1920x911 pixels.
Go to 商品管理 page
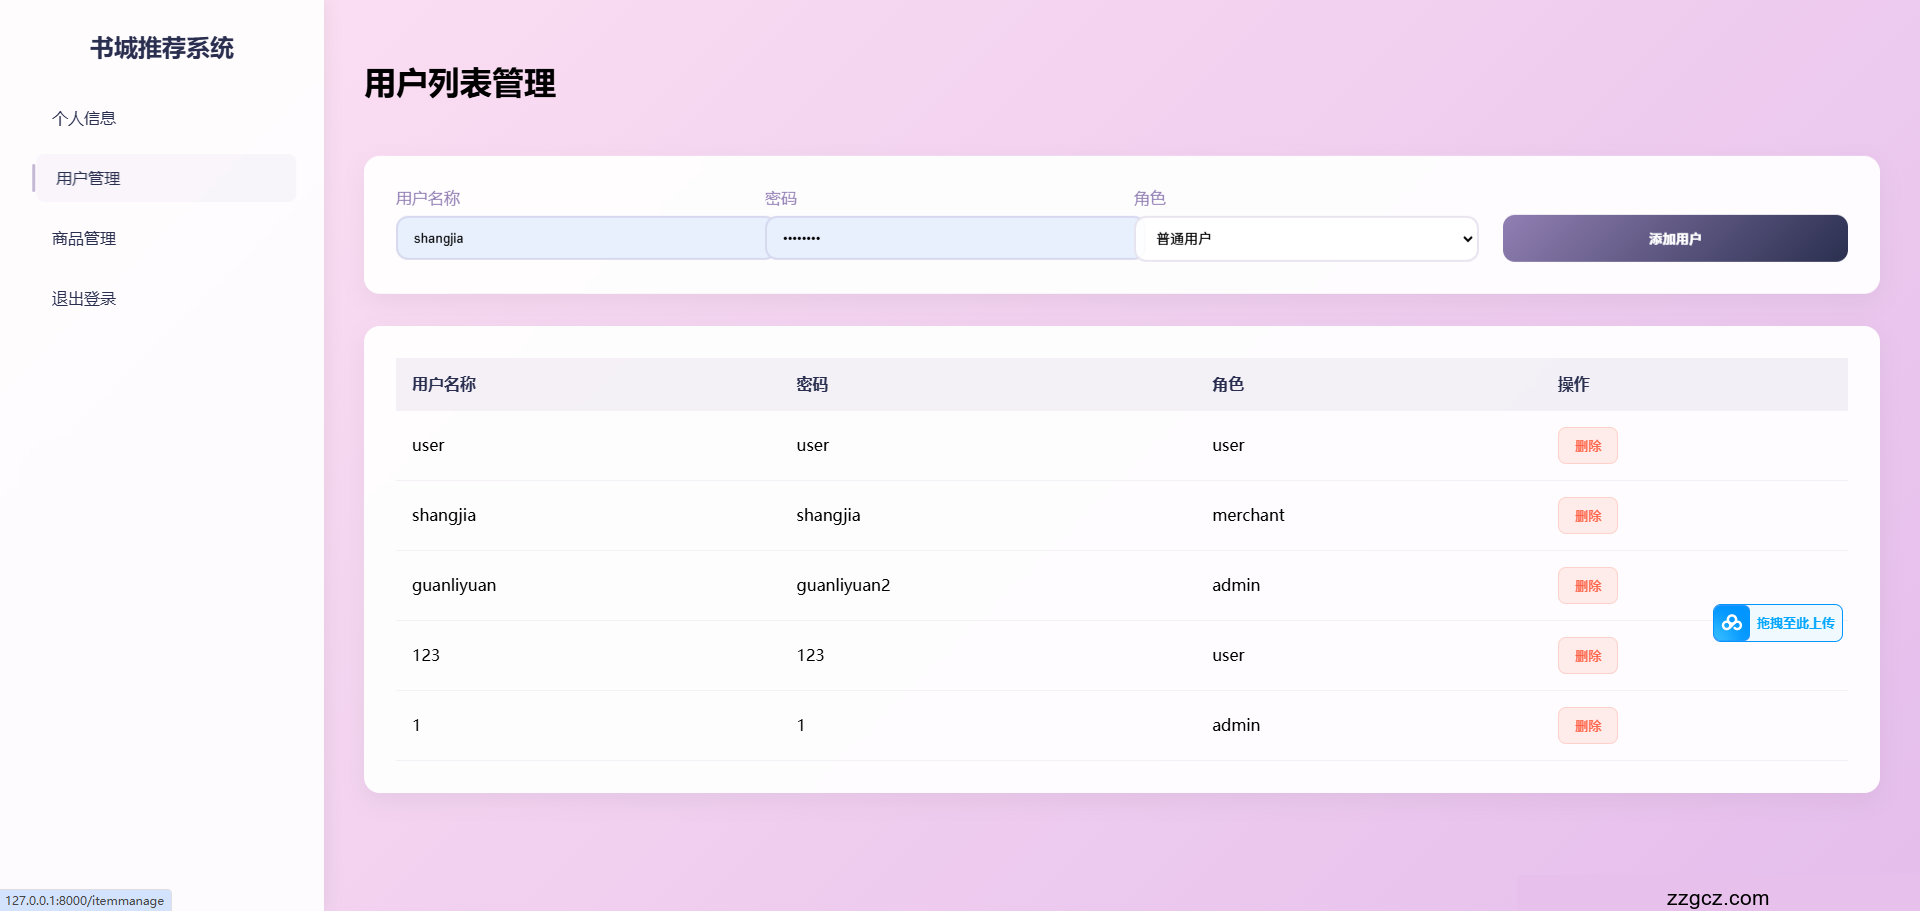click(84, 238)
